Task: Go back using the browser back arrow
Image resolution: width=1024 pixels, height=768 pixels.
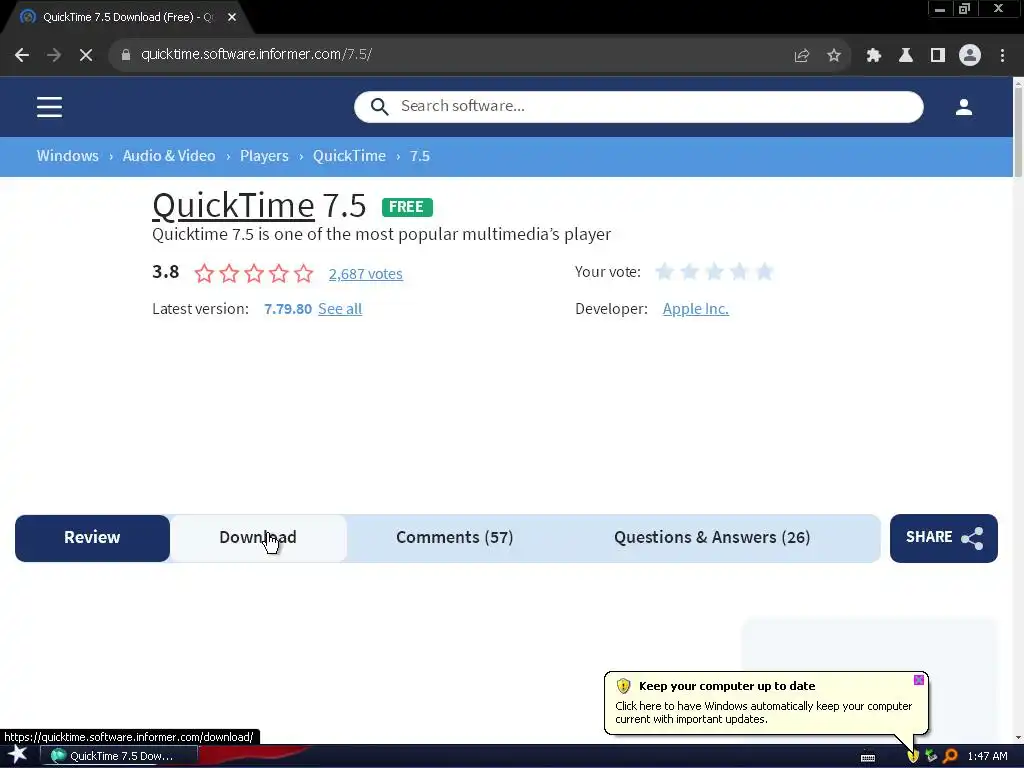Action: coord(22,55)
